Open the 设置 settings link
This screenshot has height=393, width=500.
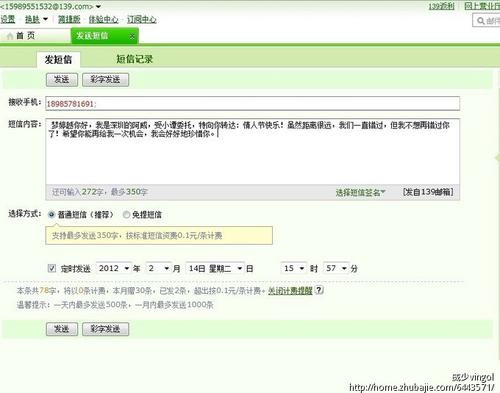[x=8, y=19]
